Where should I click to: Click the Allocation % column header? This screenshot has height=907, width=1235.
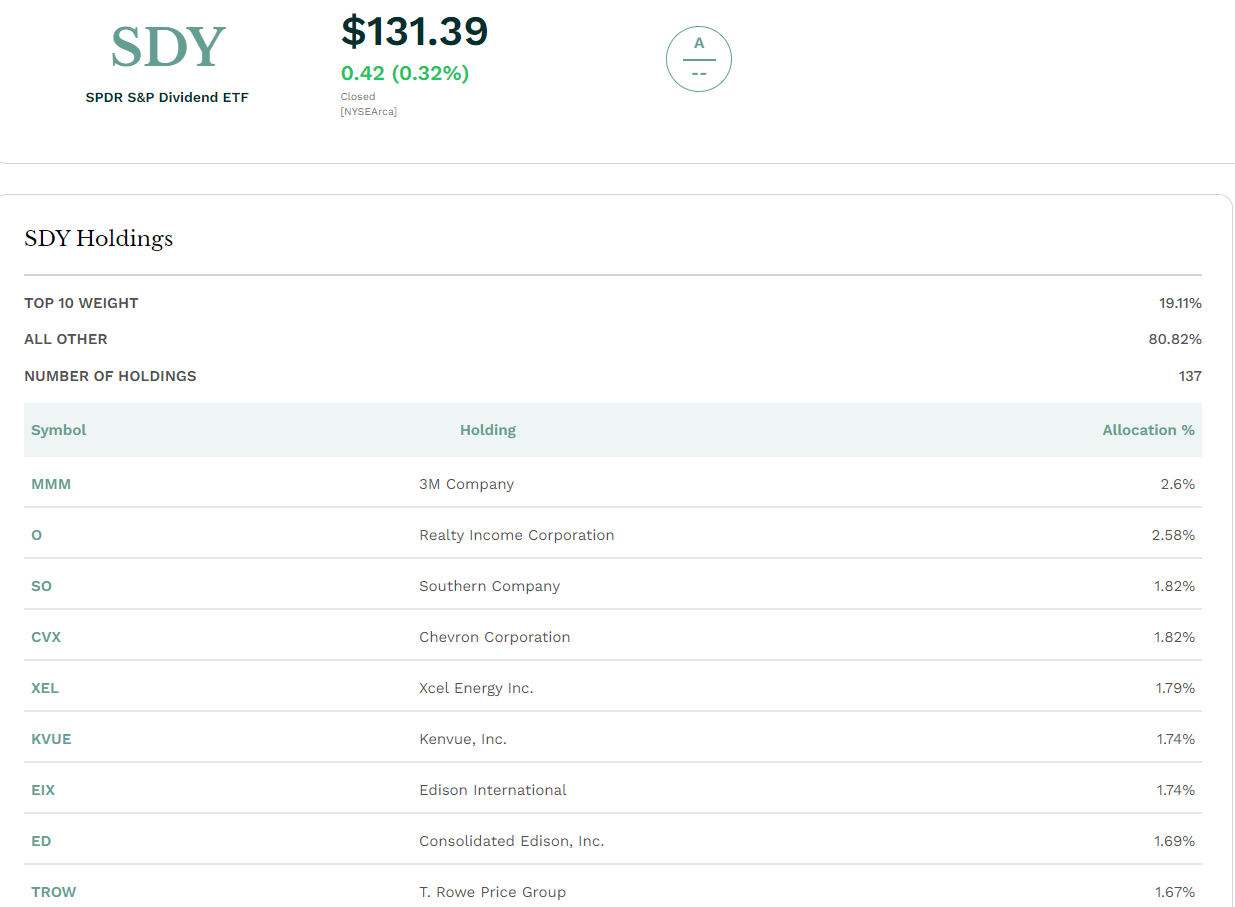tap(1149, 430)
